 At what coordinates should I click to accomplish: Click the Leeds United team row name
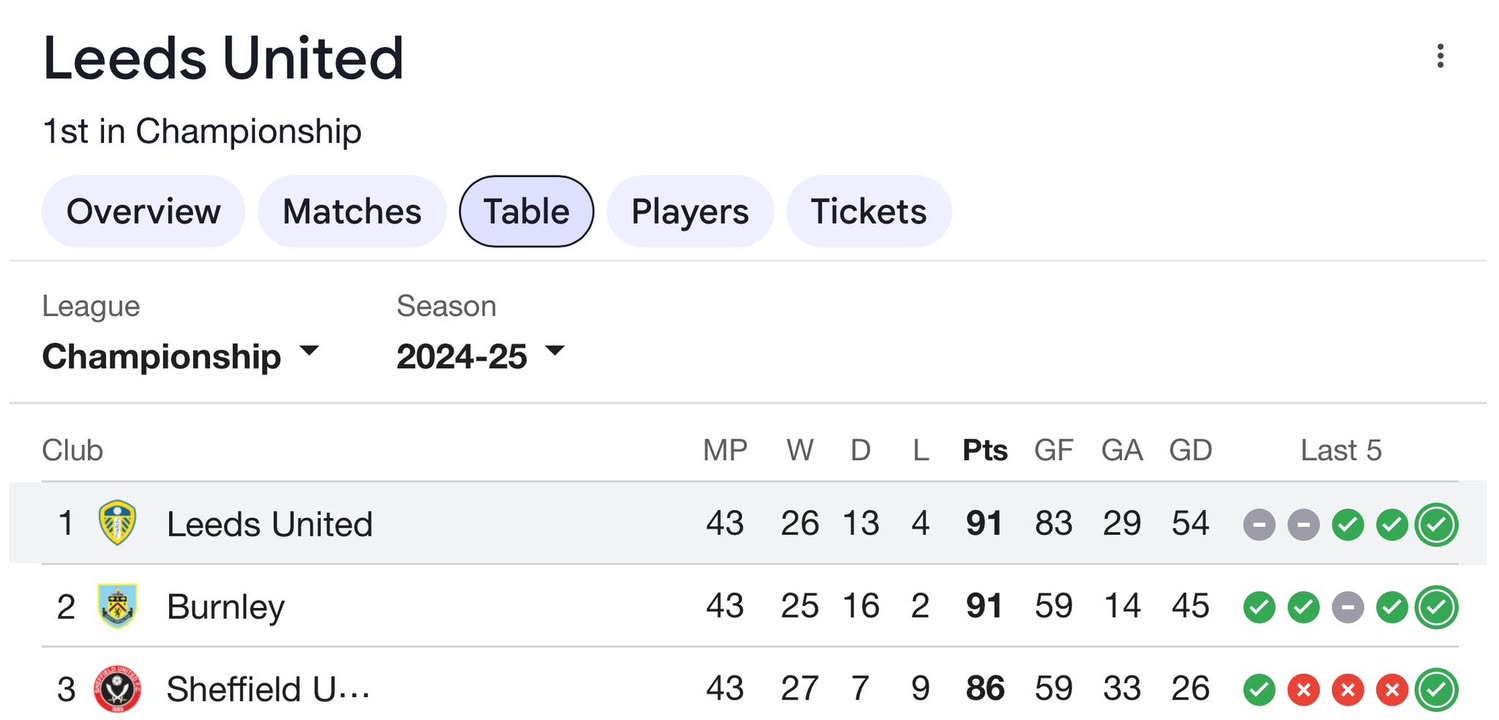(x=270, y=524)
